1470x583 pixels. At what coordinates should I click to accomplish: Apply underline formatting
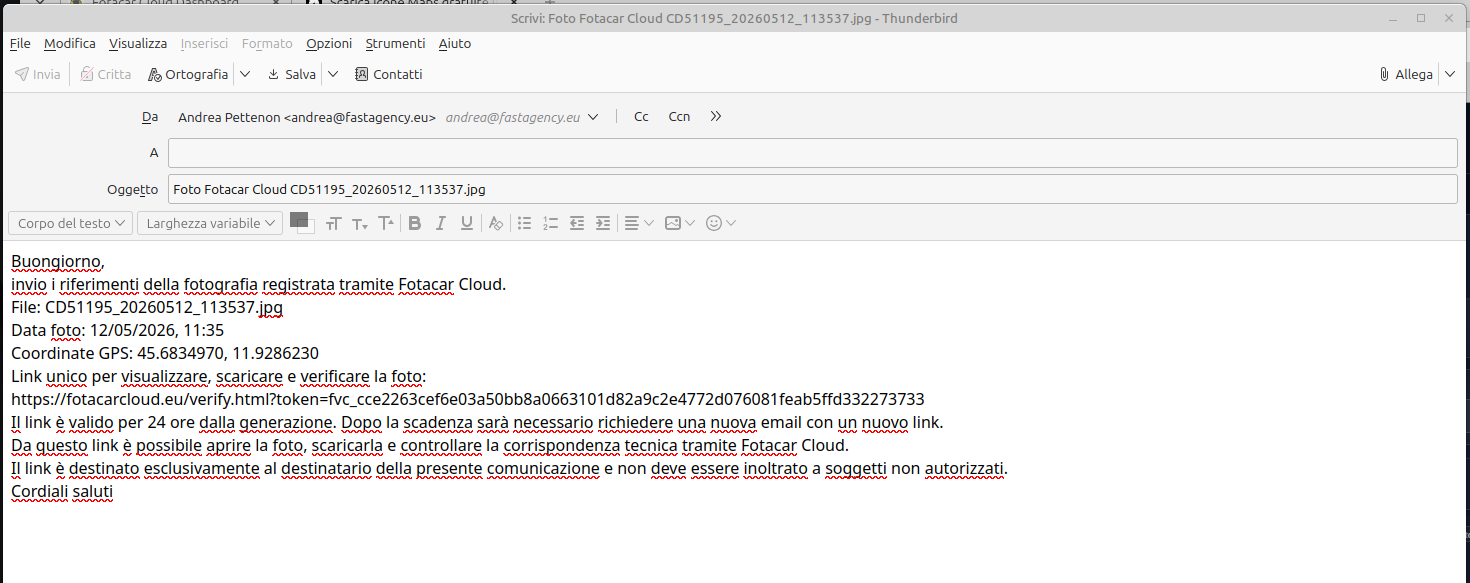point(467,223)
